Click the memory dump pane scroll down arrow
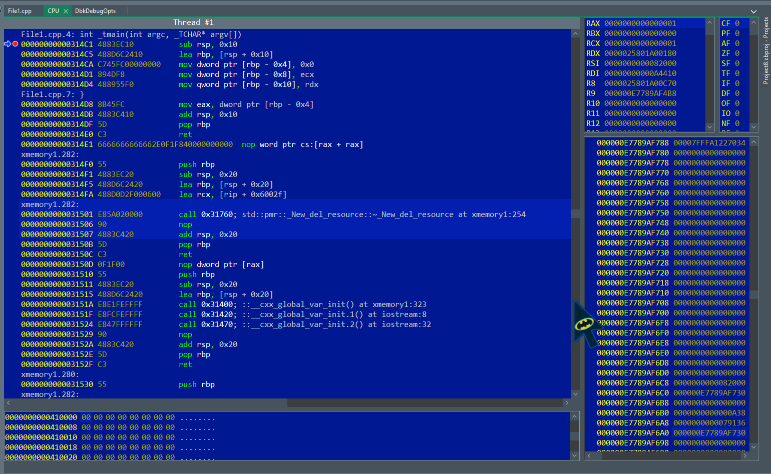 [x=574, y=456]
